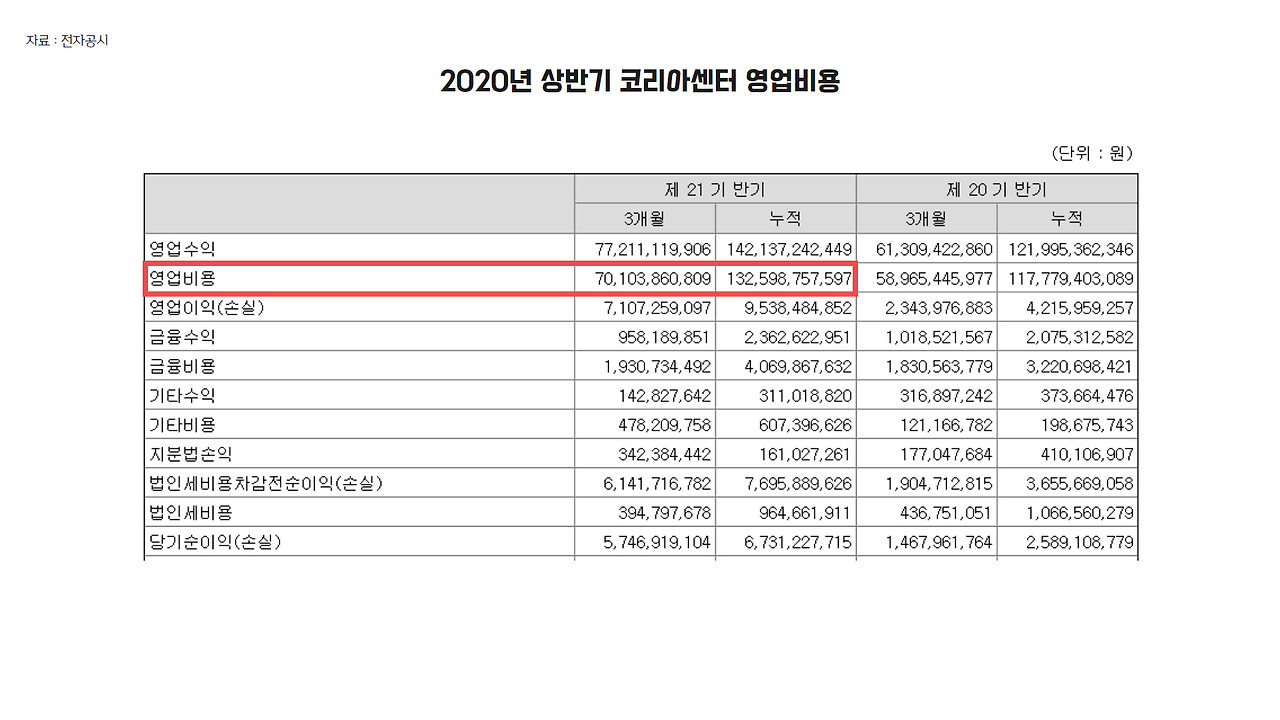Select the title 2020년 상반기 코리아센터 영업비용

[640, 81]
